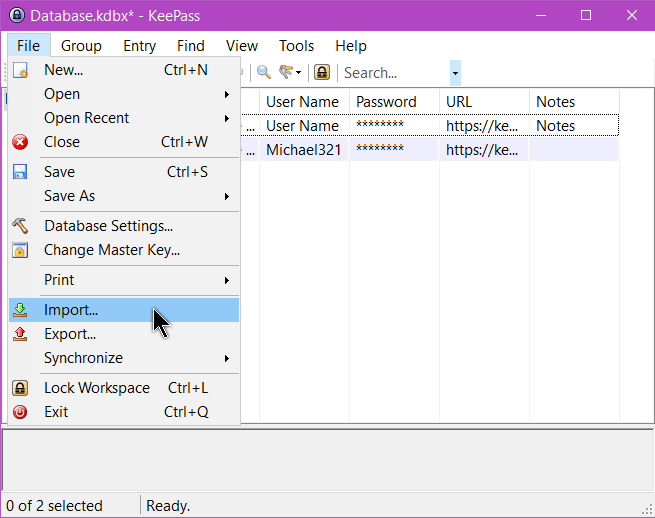Open the Help menu
Screen dimensions: 655x518
(x=351, y=46)
